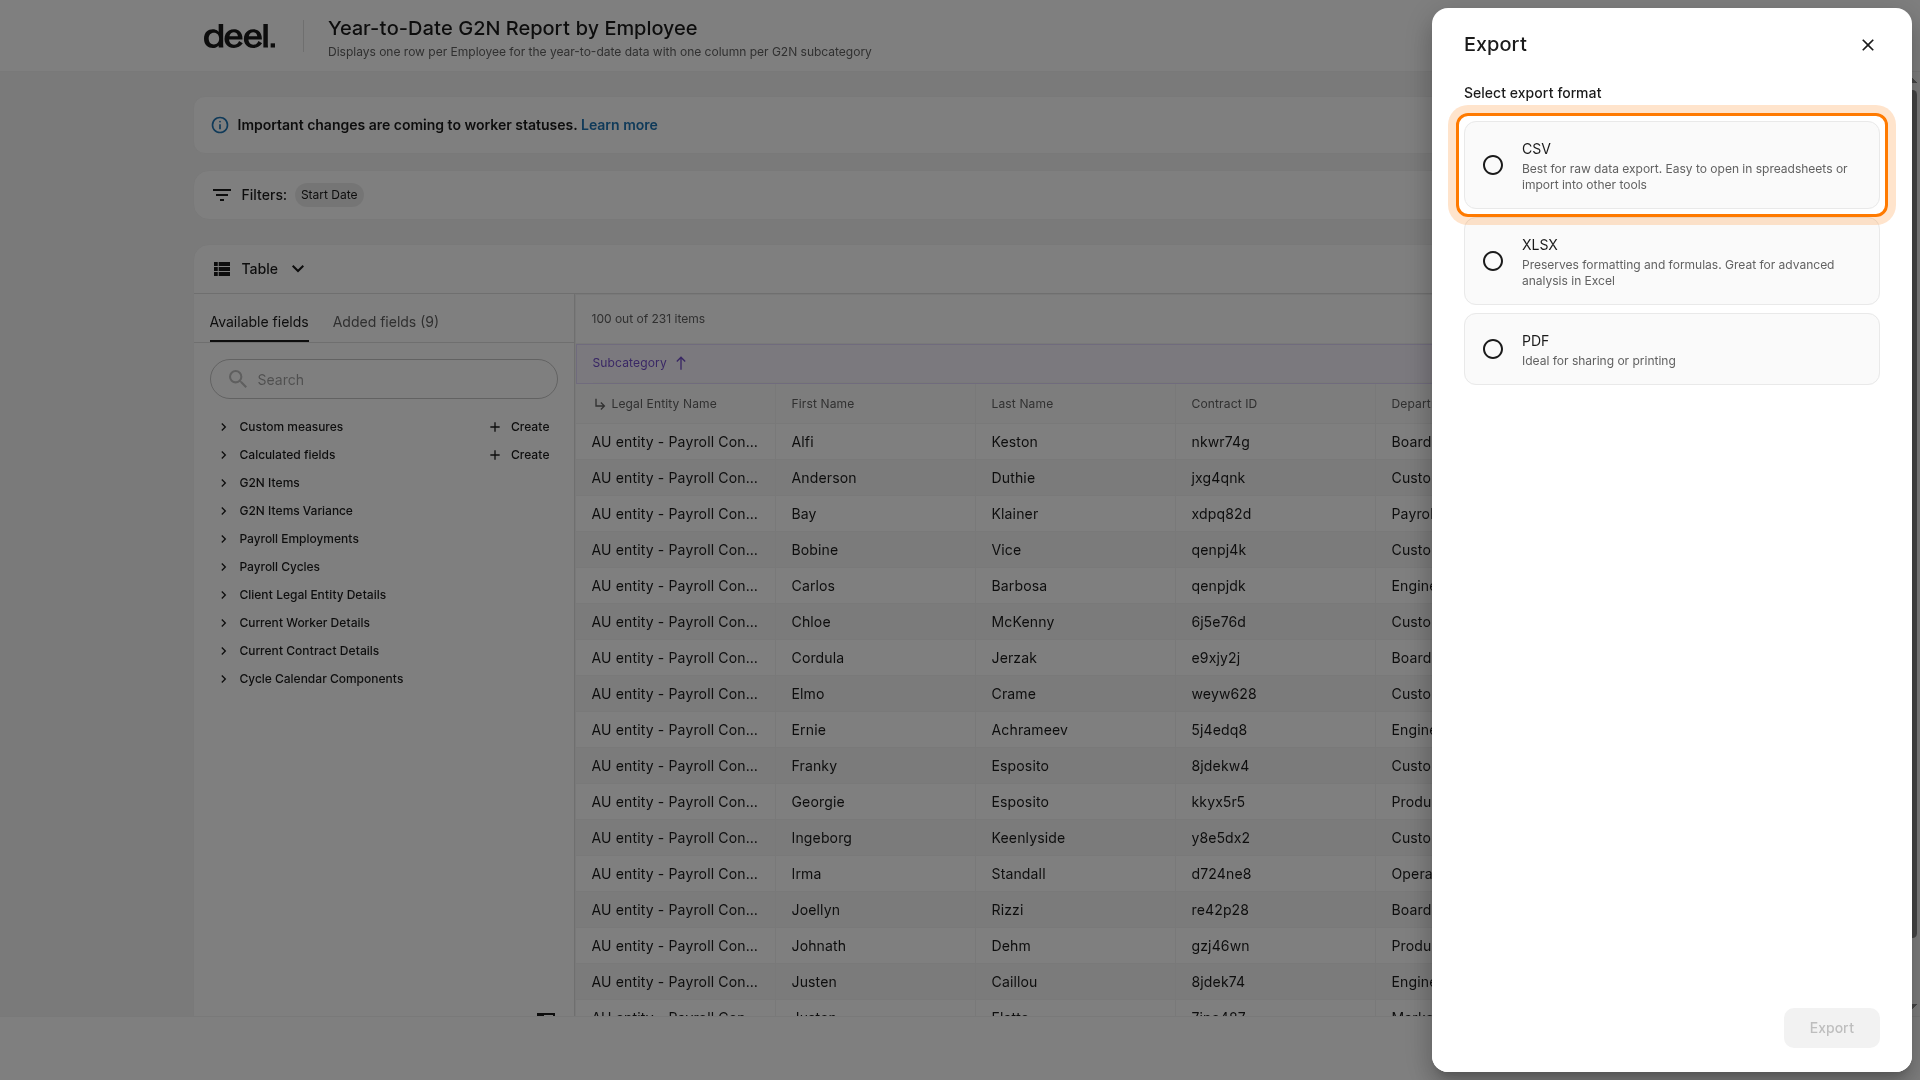
Task: Expand Current Contract Details group
Action: (x=224, y=651)
